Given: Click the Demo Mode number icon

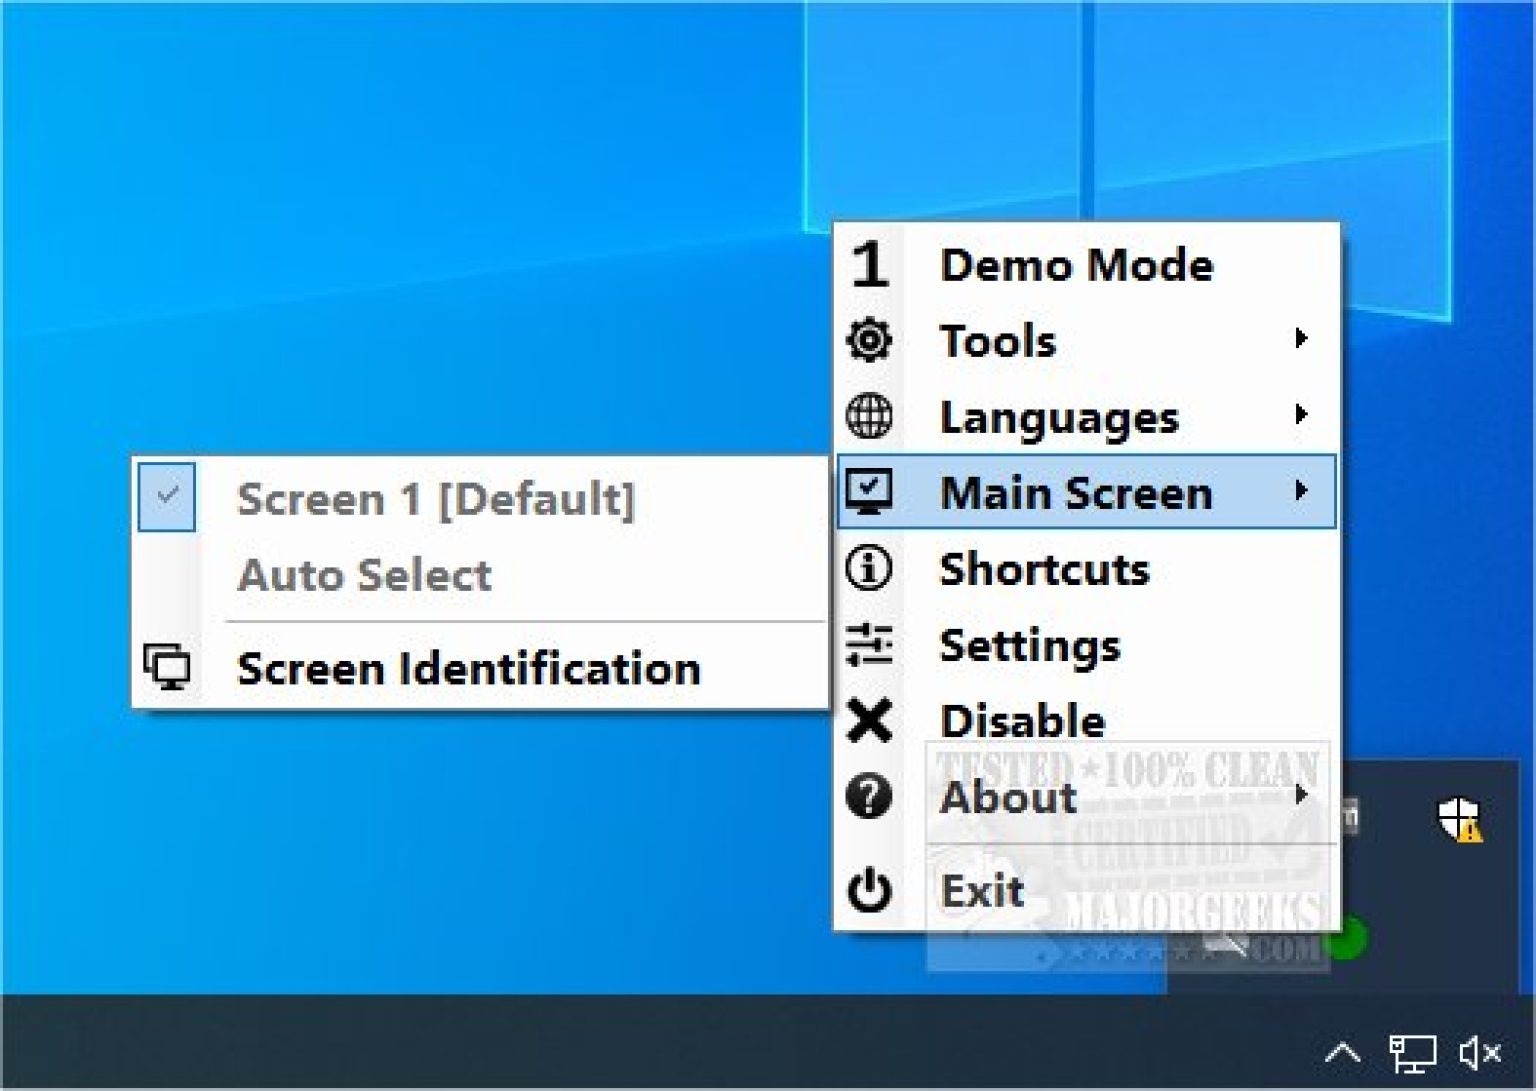Looking at the screenshot, I should 869,265.
